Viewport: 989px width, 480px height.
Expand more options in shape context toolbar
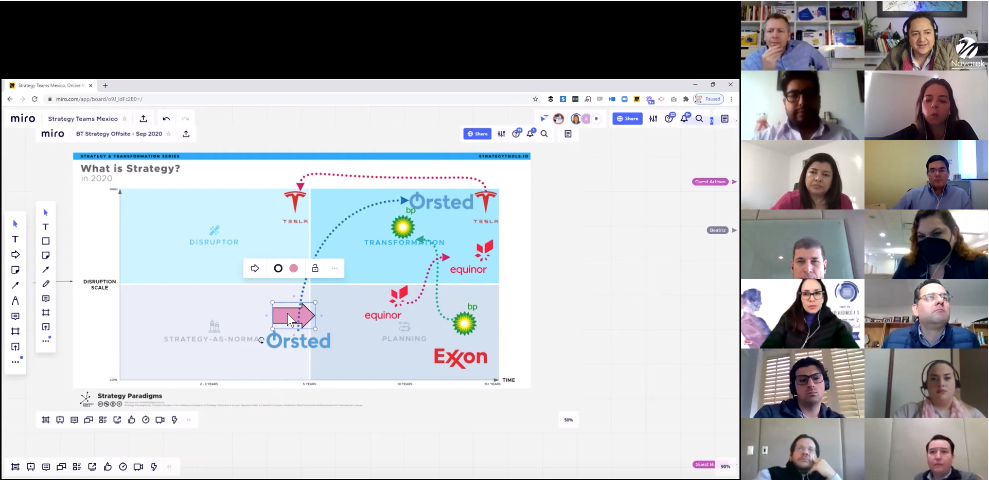click(x=334, y=268)
